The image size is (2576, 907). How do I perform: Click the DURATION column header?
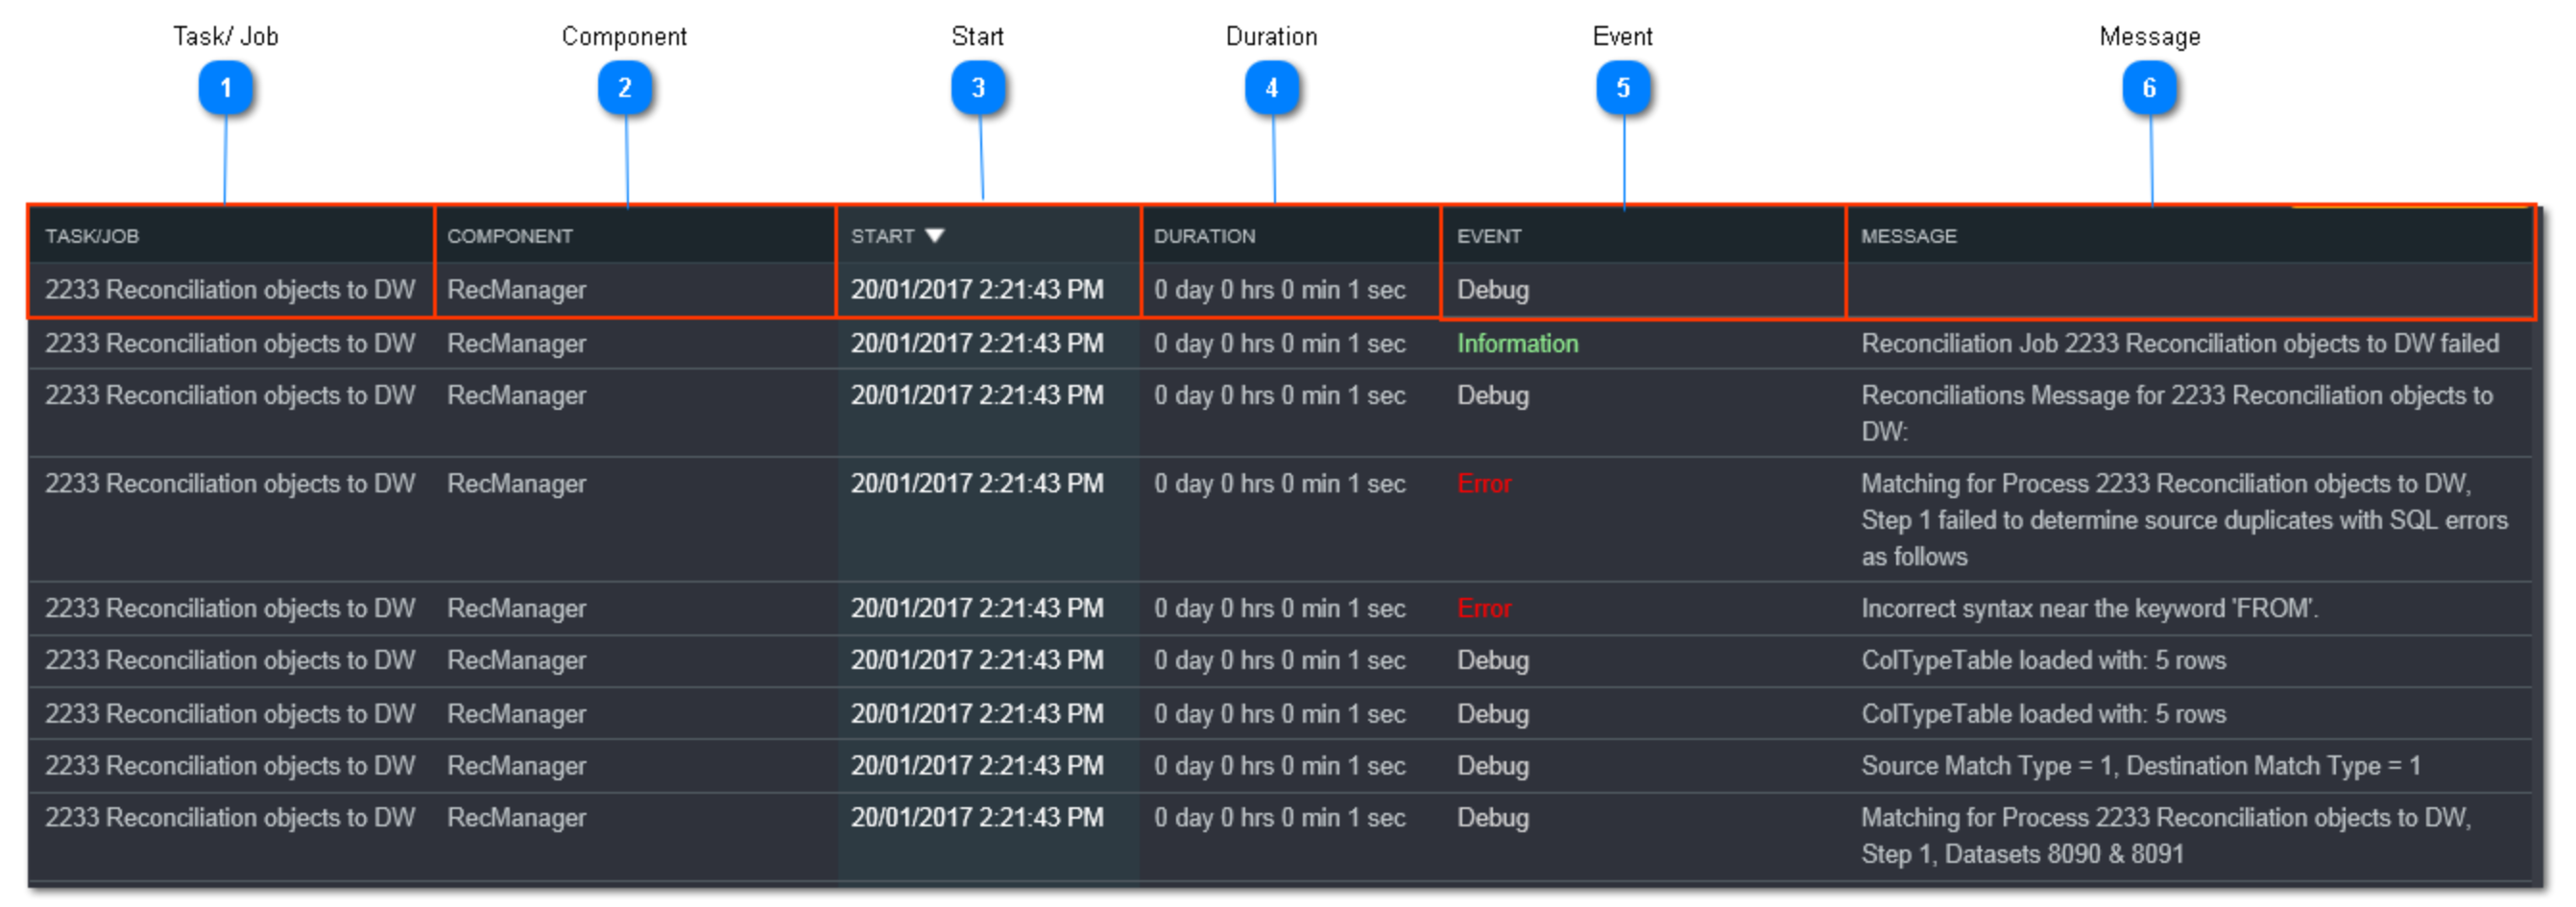point(1204,236)
